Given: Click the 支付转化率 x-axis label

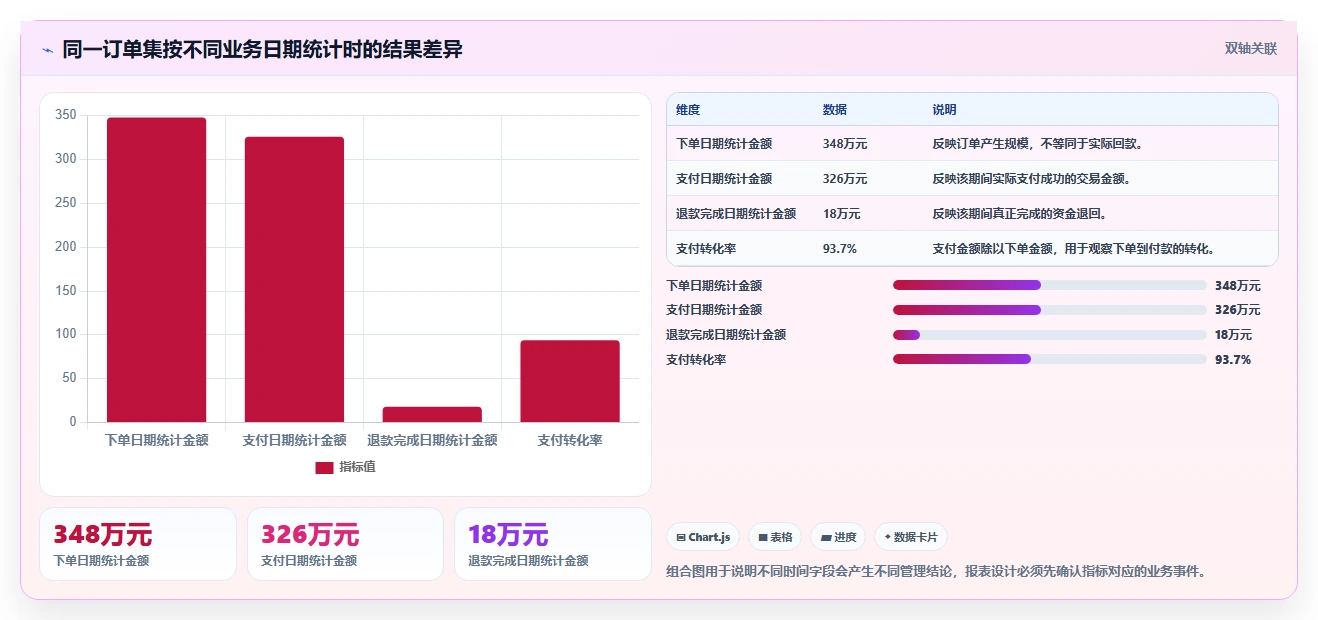Looking at the screenshot, I should click(570, 440).
